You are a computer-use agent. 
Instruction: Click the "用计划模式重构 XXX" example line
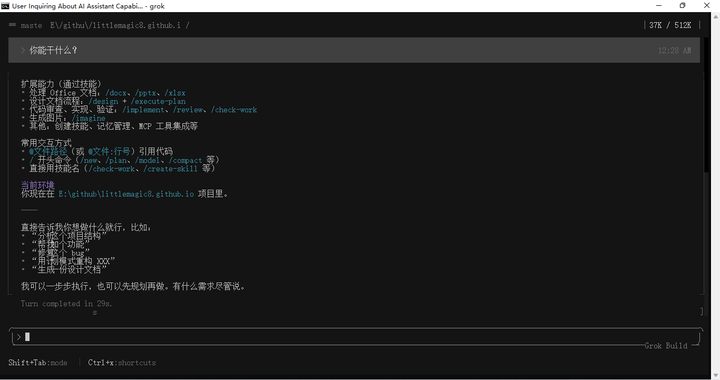pos(73,261)
